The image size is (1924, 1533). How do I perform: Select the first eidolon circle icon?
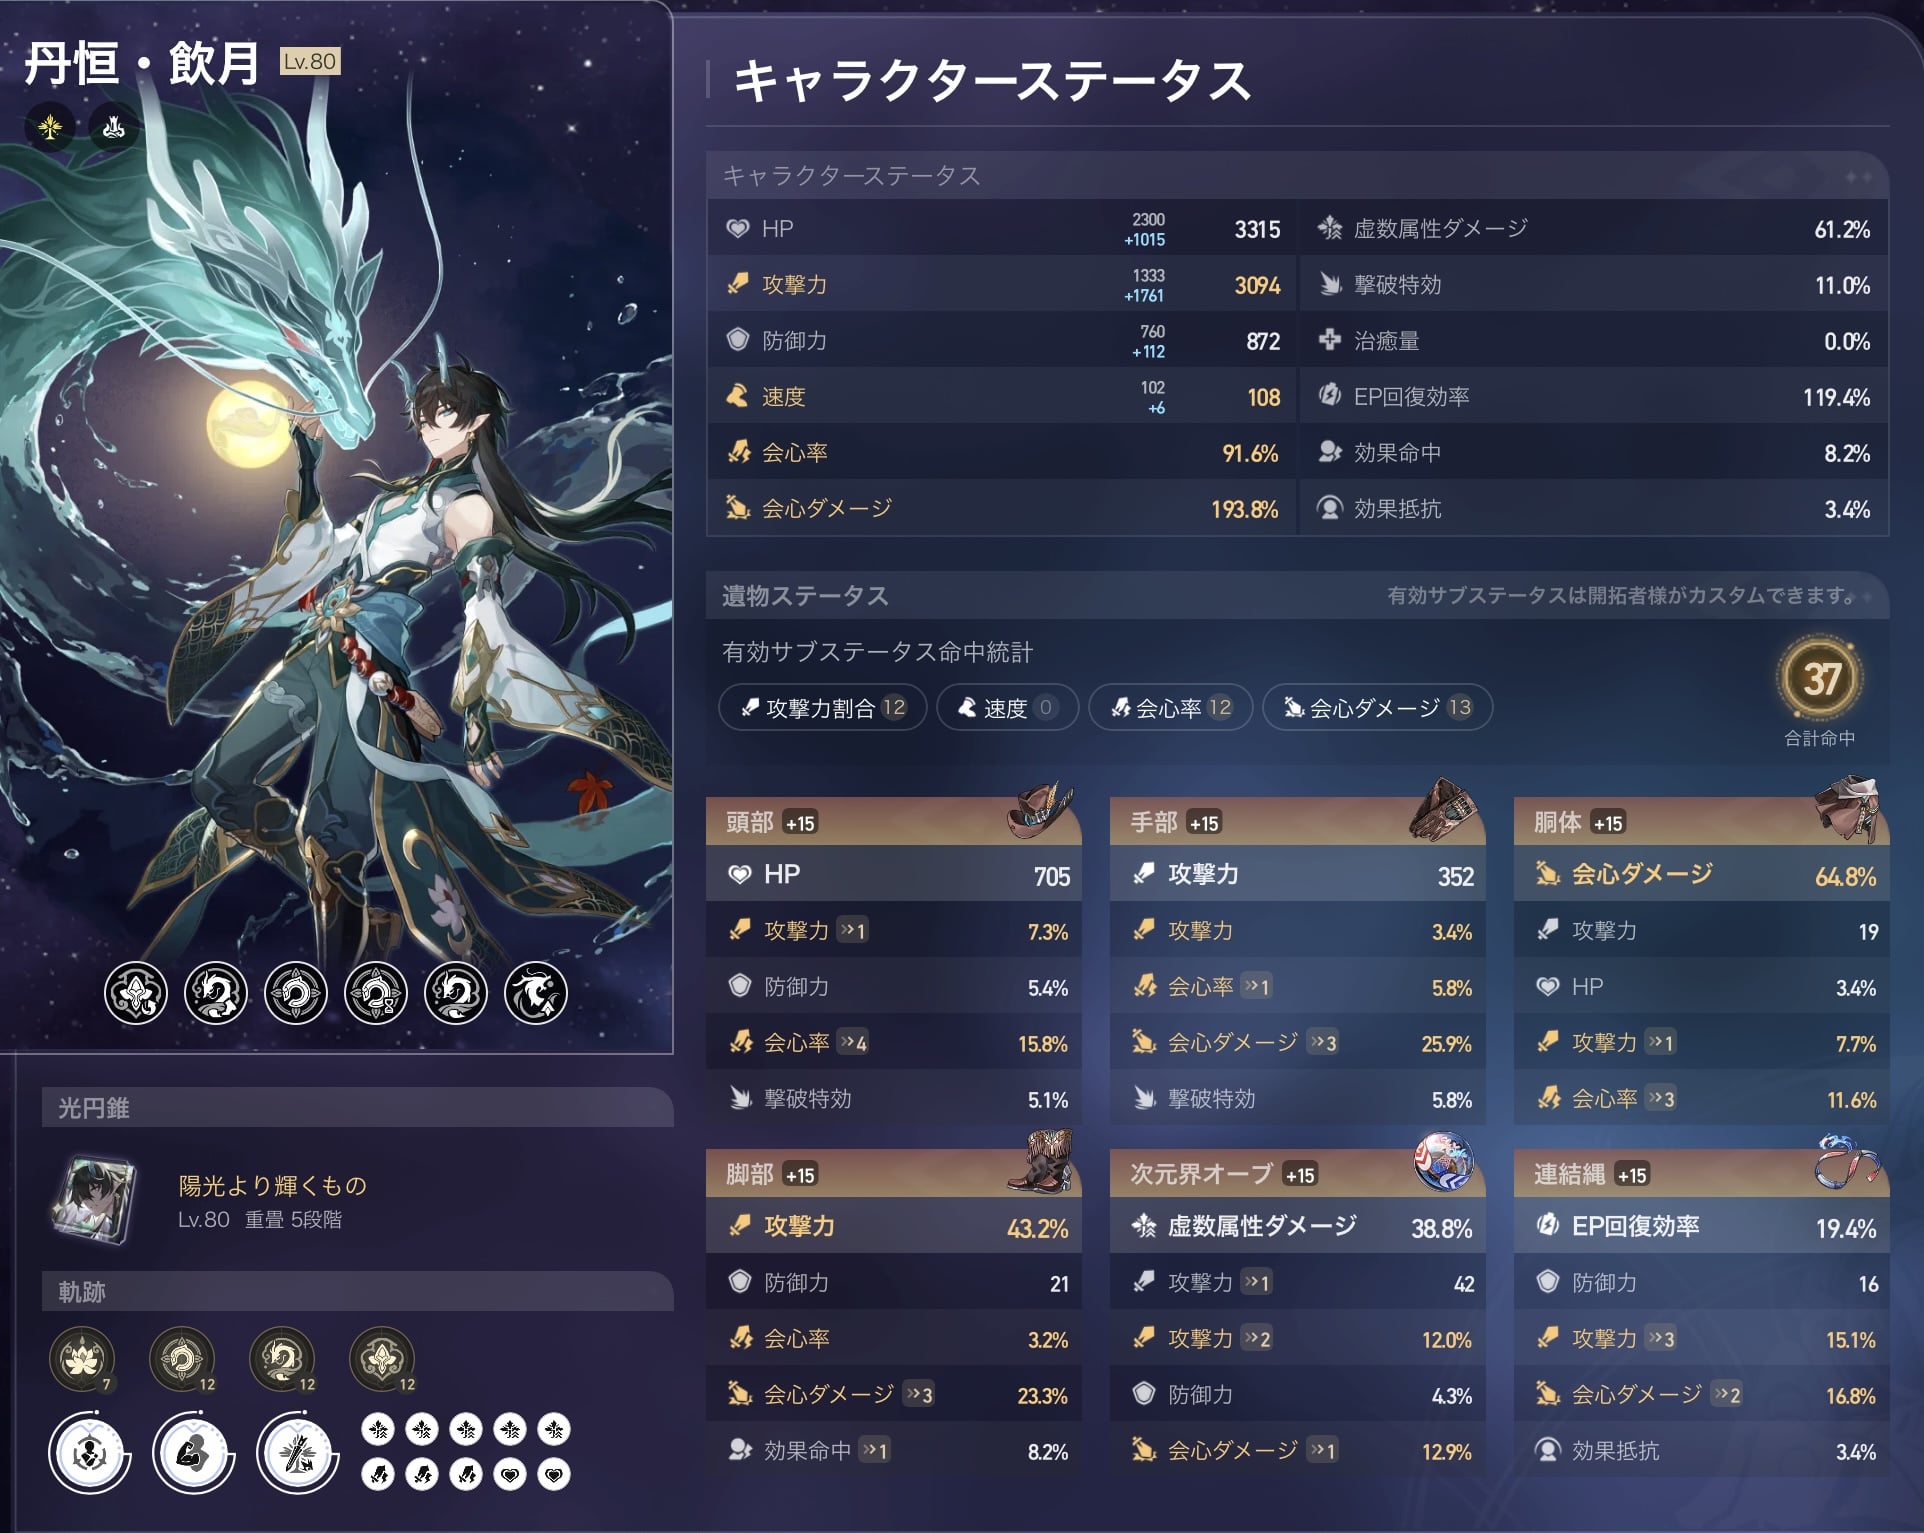136,993
